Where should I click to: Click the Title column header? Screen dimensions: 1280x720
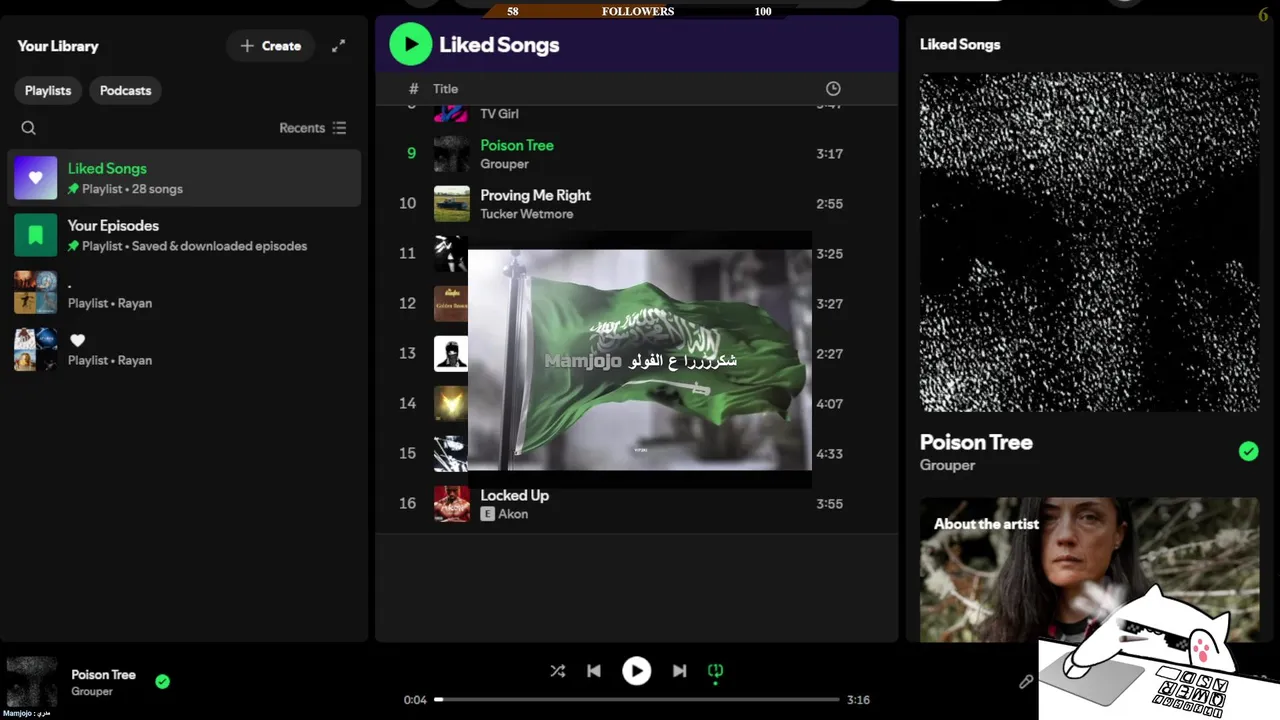tap(445, 89)
